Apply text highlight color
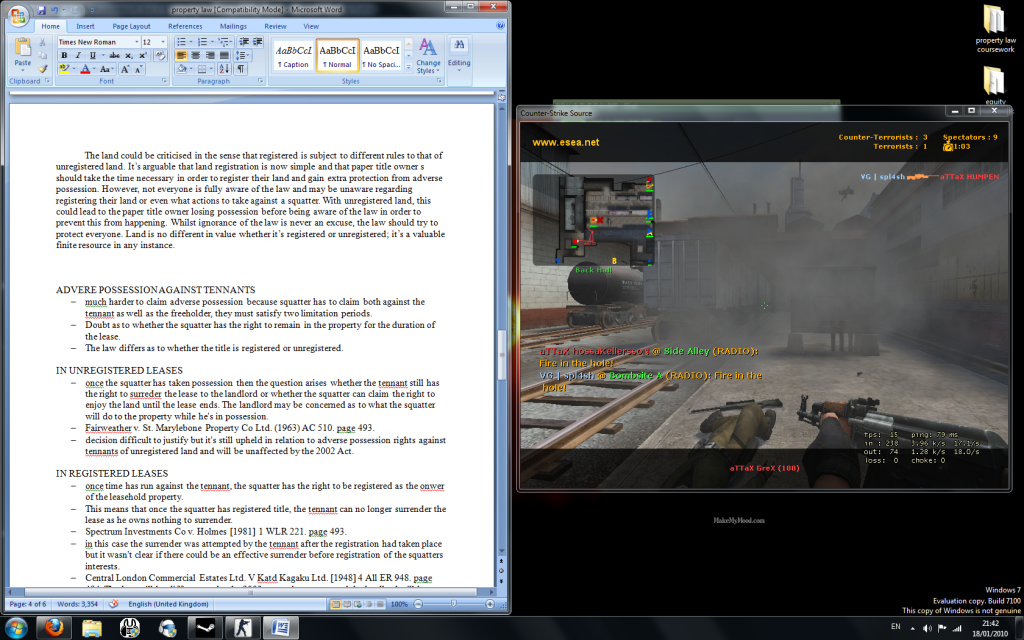Screen dimensions: 1024x640 [x=64, y=69]
